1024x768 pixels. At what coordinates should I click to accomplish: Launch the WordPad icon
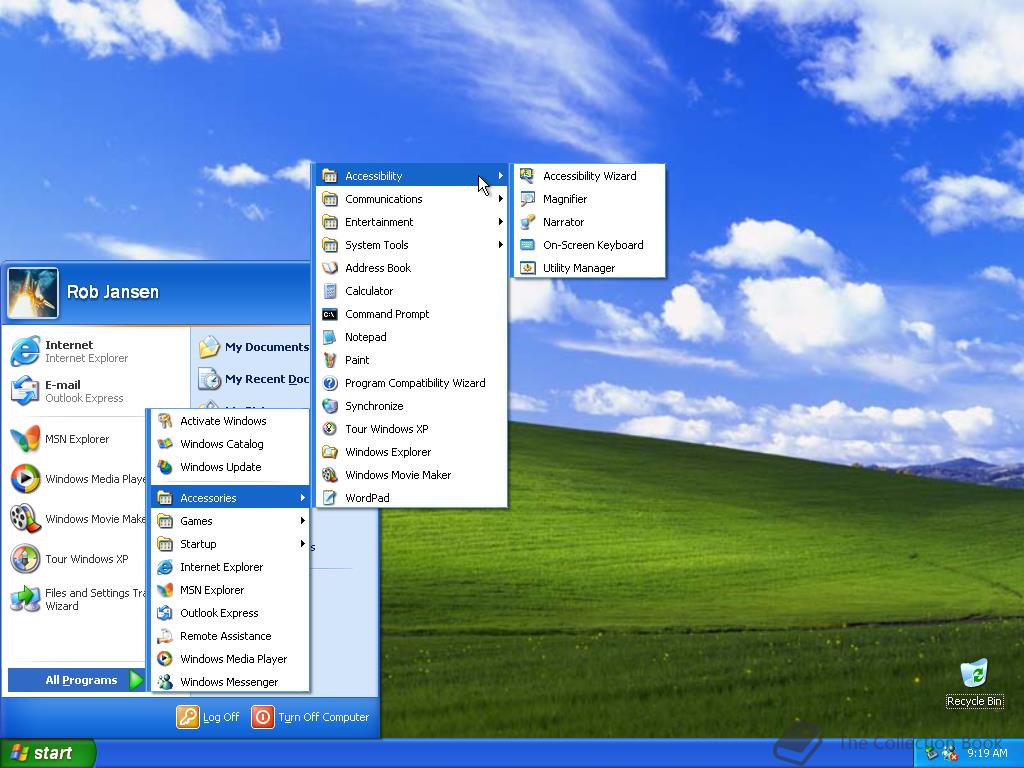(x=330, y=498)
